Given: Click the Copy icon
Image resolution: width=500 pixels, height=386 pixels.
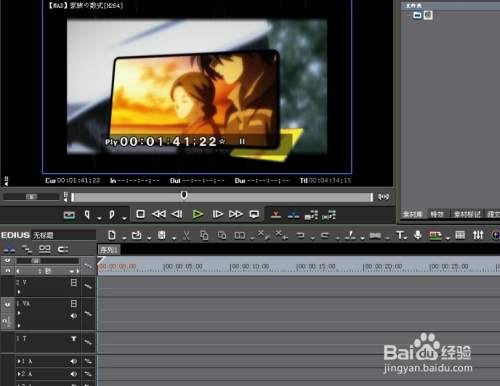Looking at the screenshot, I should point(204,236).
